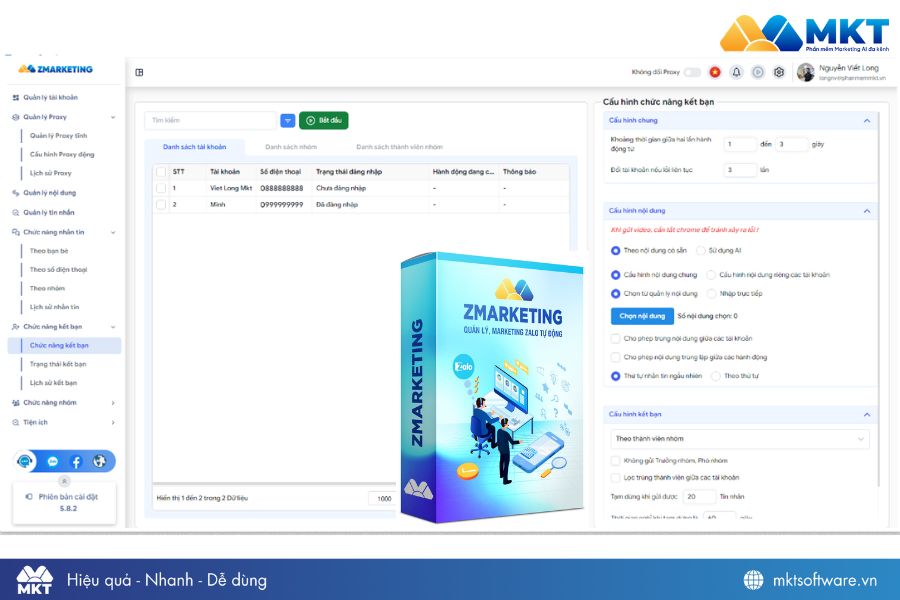The width and height of the screenshot is (900, 600).
Task: Click the Tìm kiếm search field
Action: tap(210, 121)
